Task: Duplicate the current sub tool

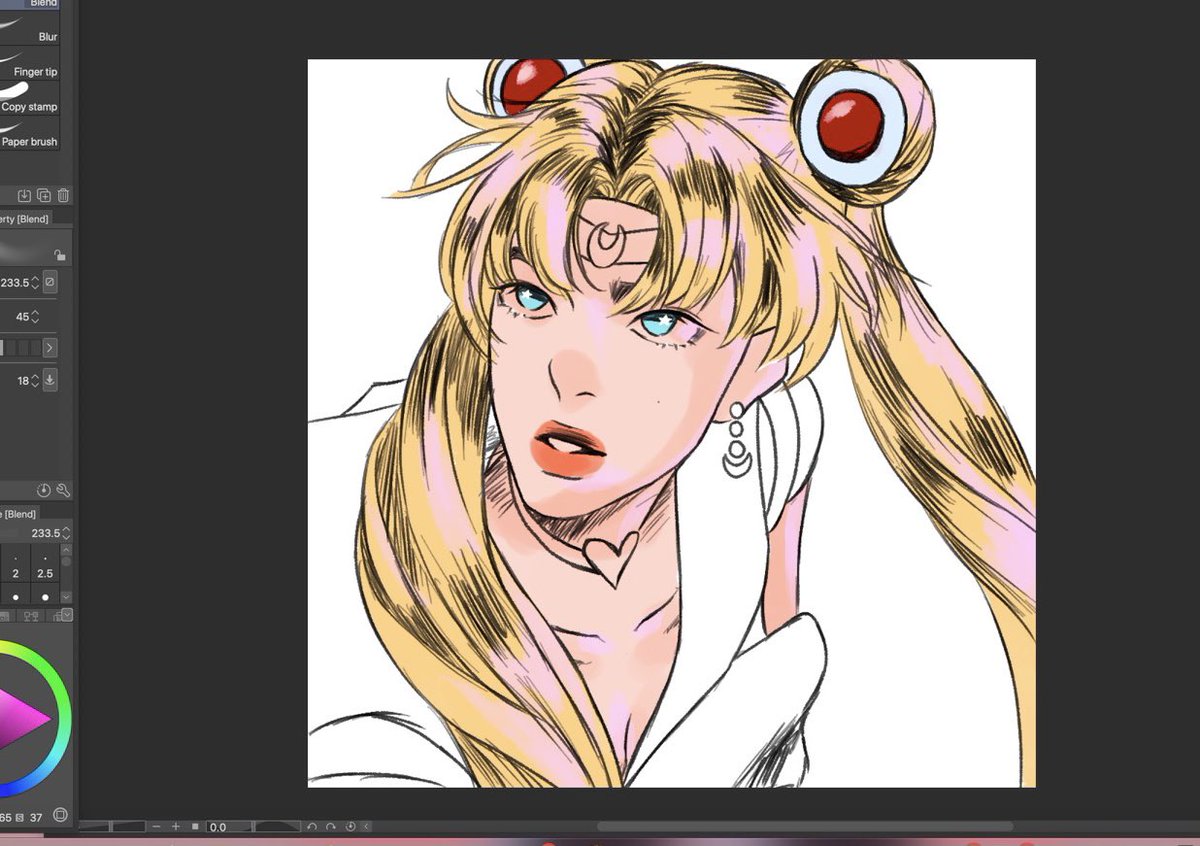Action: tap(44, 195)
